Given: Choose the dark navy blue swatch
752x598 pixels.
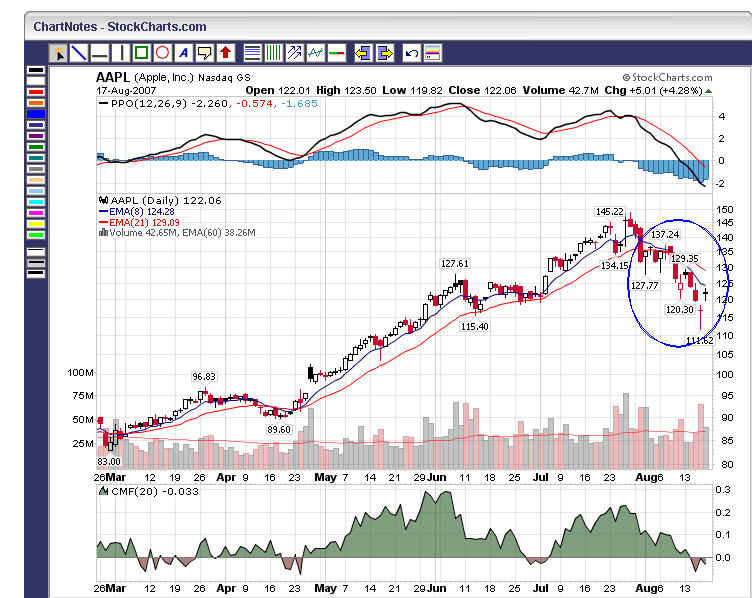Looking at the screenshot, I should coord(36,125).
